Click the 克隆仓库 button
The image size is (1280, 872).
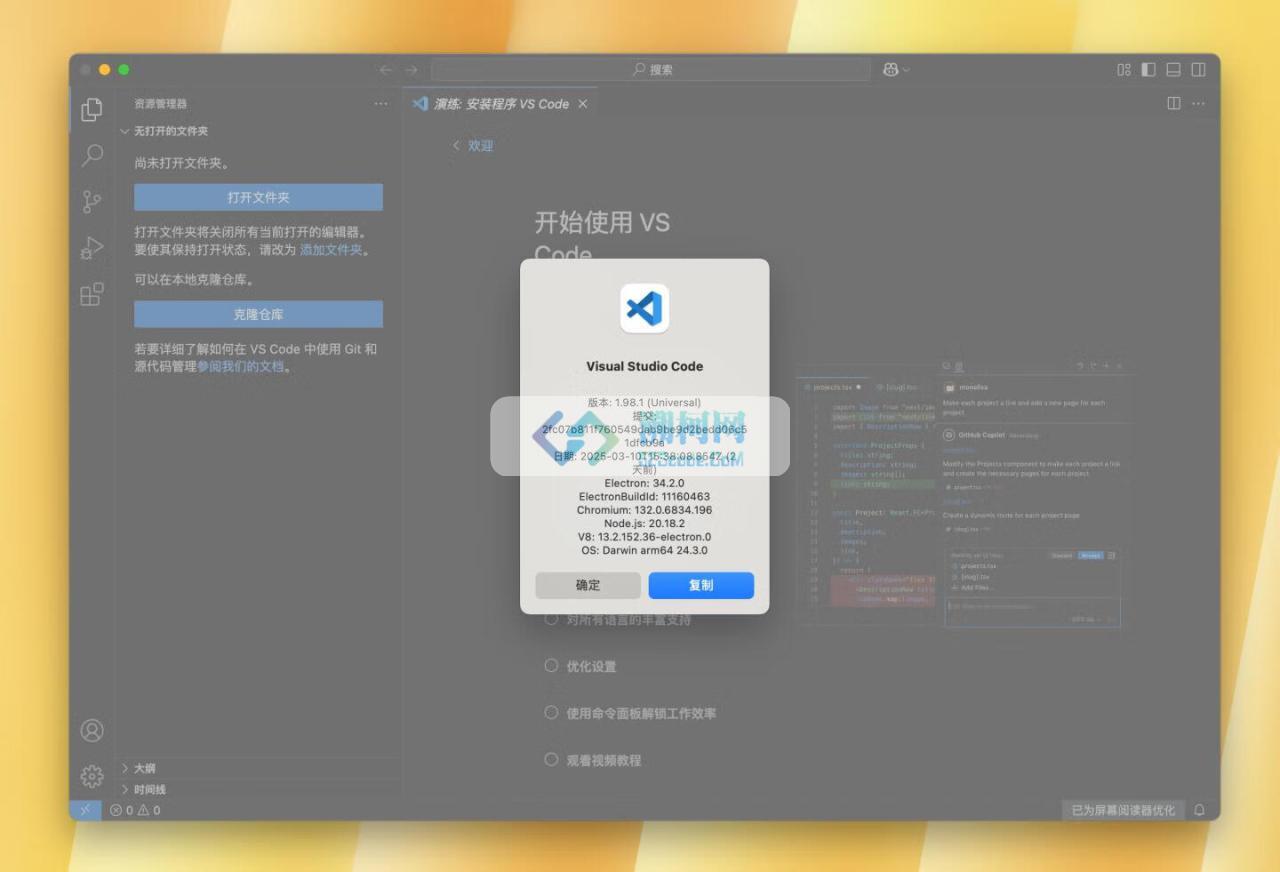tap(258, 314)
